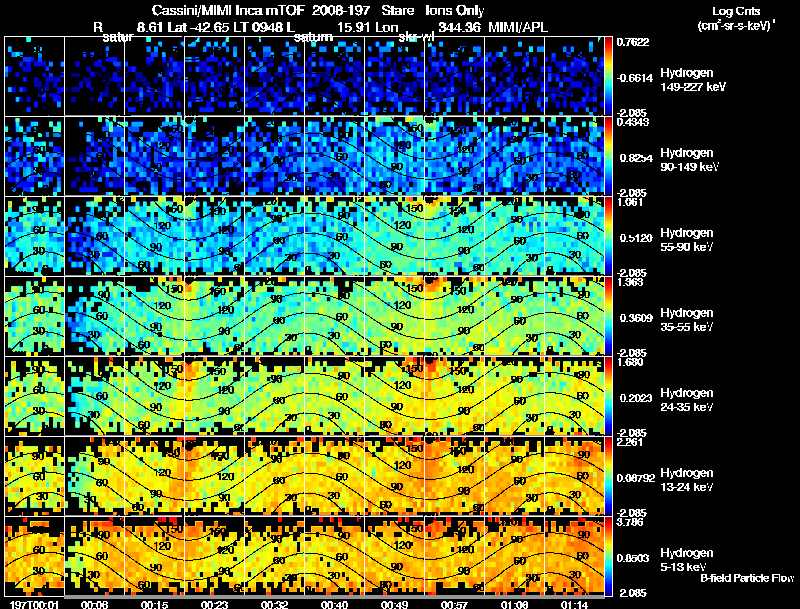This screenshot has height=609, width=800.
Task: Open the 5-13 keV panel above the 00:40 label
Action: [x=335, y=556]
